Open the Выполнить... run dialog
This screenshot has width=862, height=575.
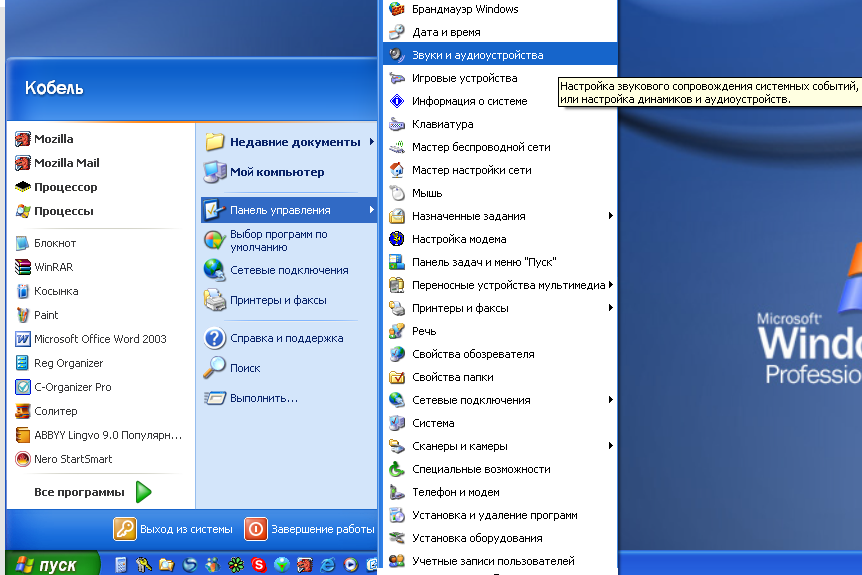click(x=250, y=399)
